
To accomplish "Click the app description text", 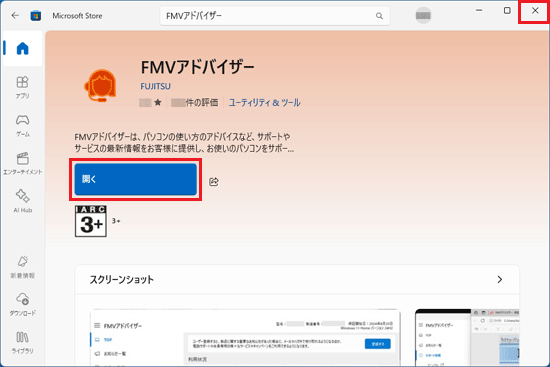I will [x=185, y=143].
